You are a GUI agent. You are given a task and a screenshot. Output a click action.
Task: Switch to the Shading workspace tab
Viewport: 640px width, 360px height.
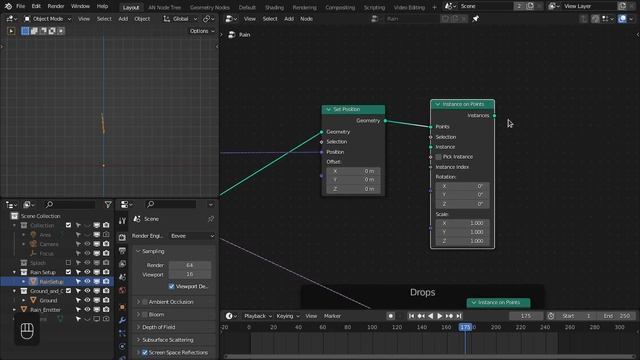click(x=274, y=7)
